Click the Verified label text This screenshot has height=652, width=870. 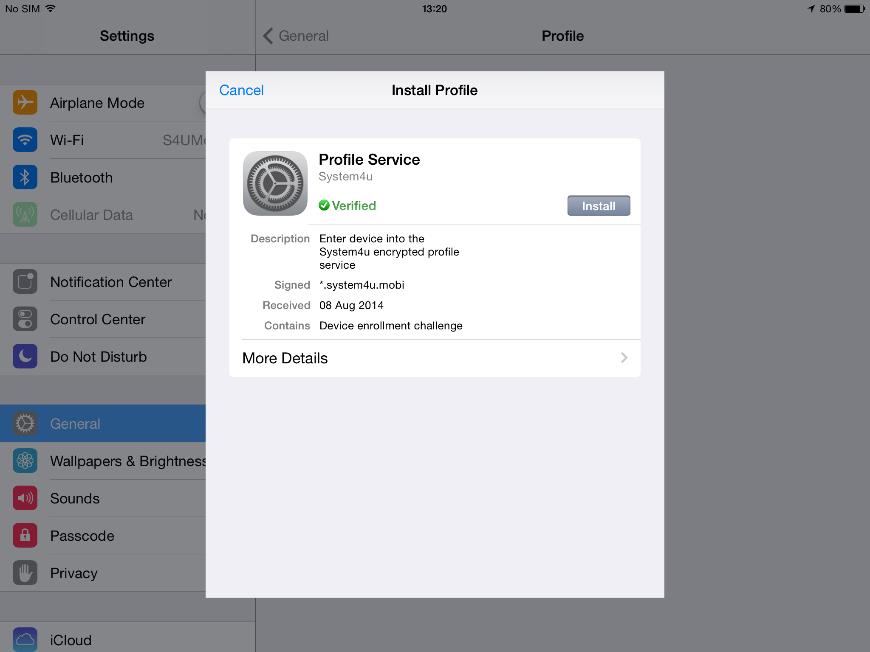point(354,205)
